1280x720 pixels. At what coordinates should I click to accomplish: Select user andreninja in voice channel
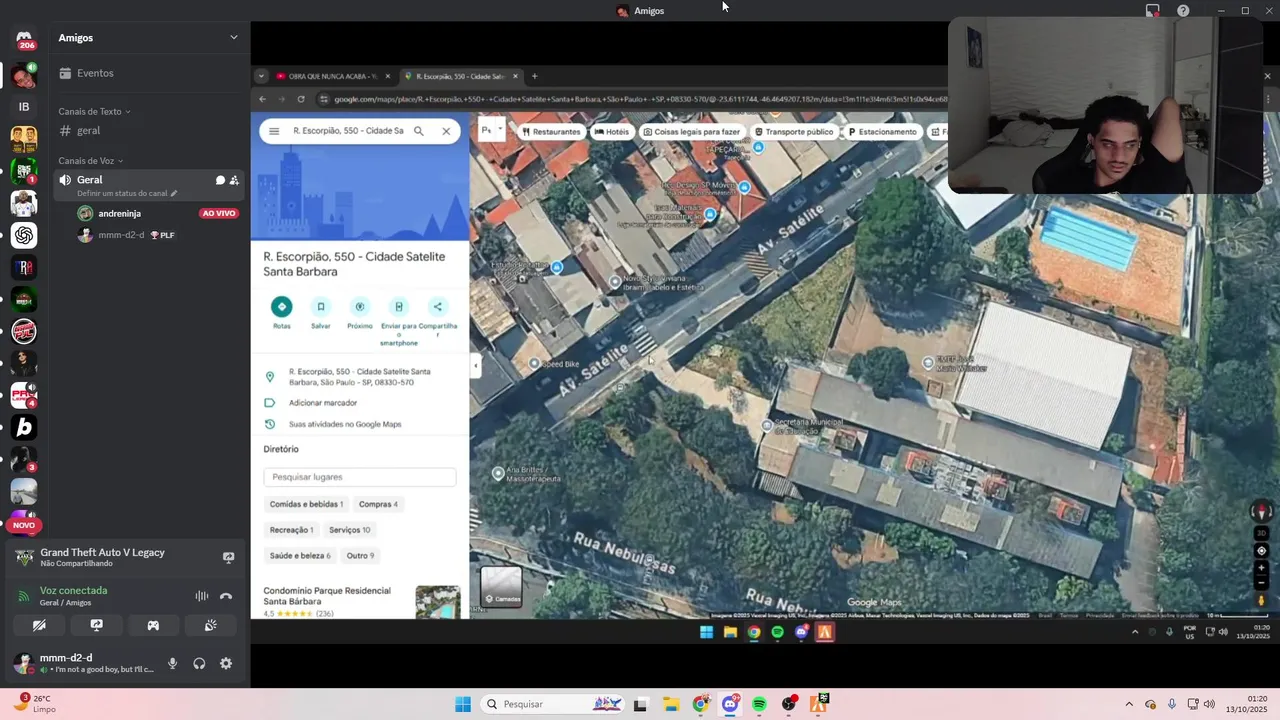point(119,213)
